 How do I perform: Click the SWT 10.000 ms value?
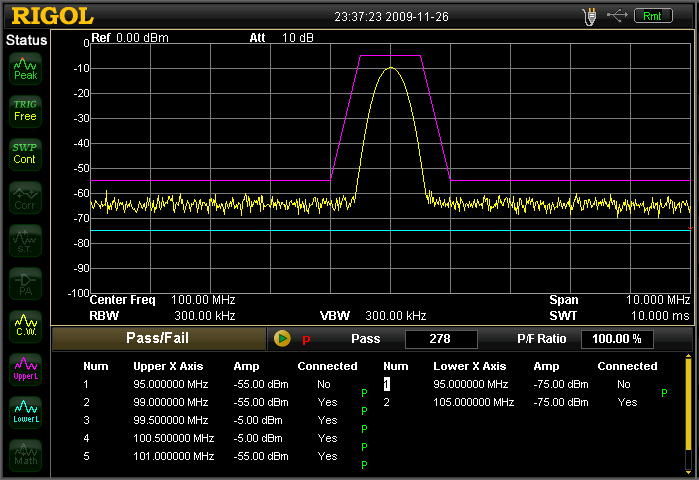660,316
